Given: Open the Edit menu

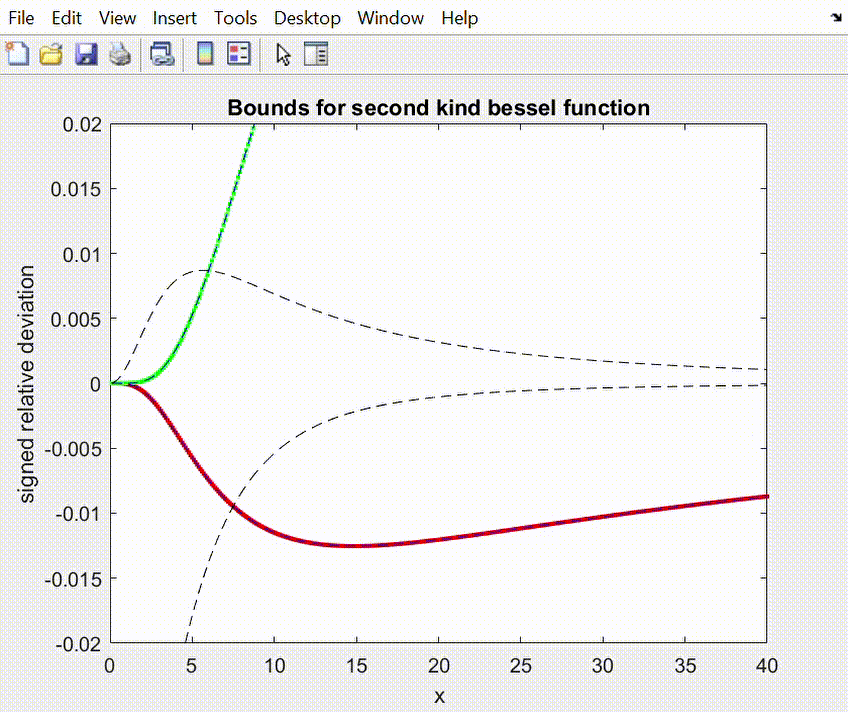Looking at the screenshot, I should pos(66,18).
